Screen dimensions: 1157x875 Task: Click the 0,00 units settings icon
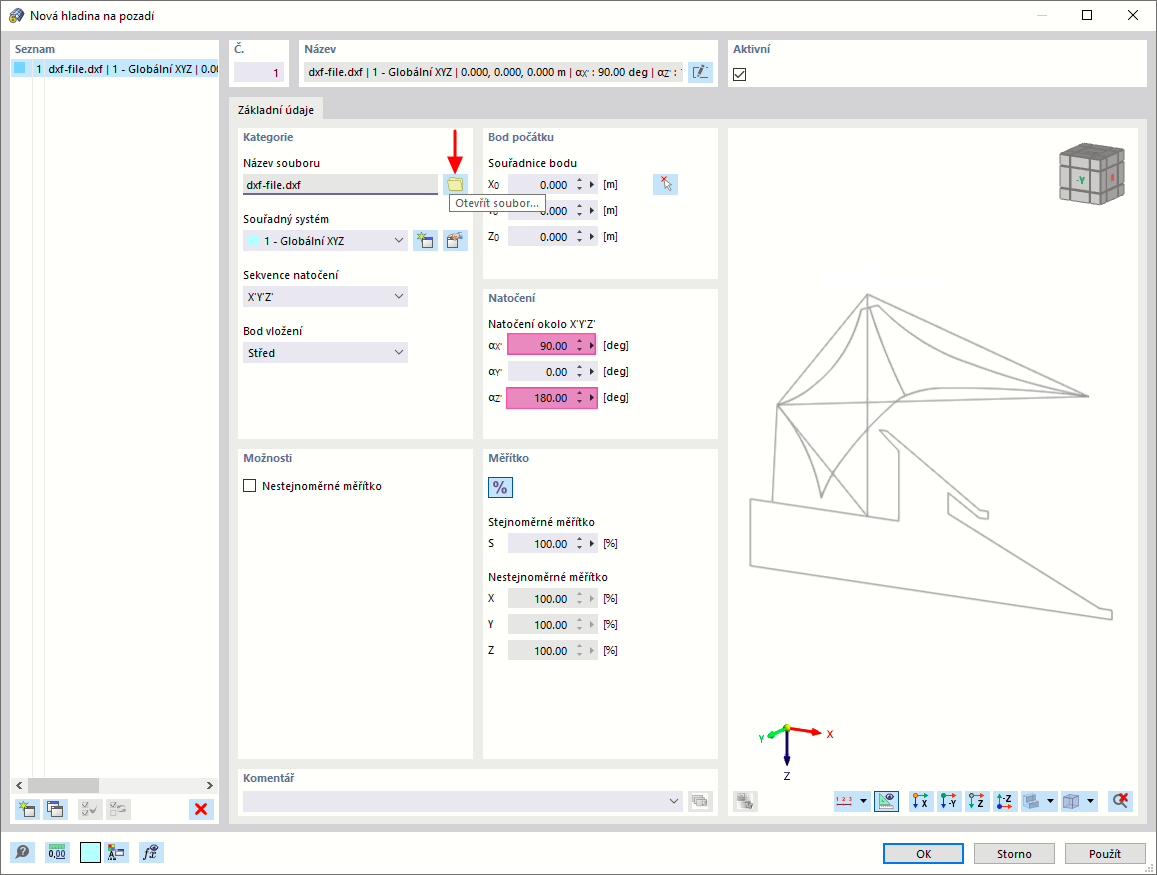pyautogui.click(x=57, y=853)
